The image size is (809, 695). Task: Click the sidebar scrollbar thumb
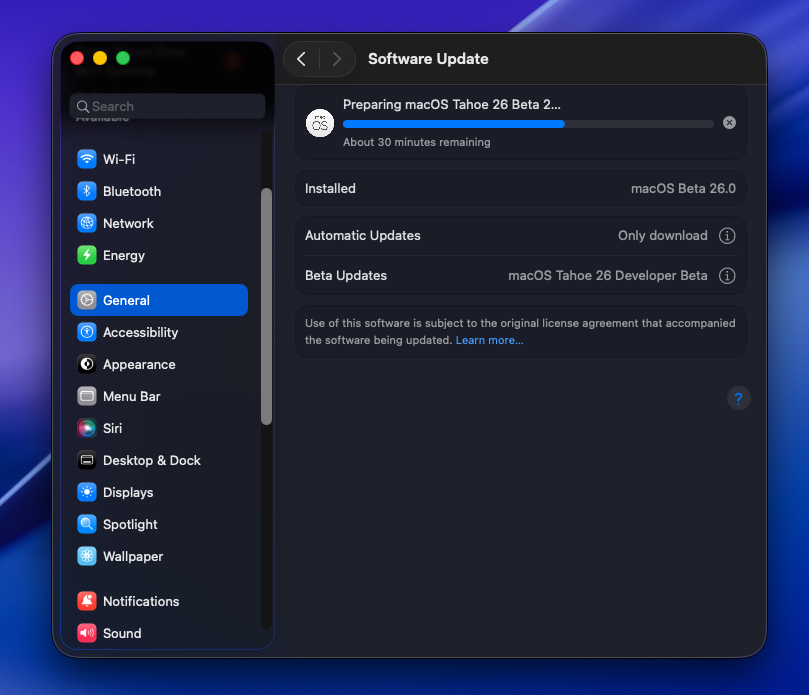266,306
